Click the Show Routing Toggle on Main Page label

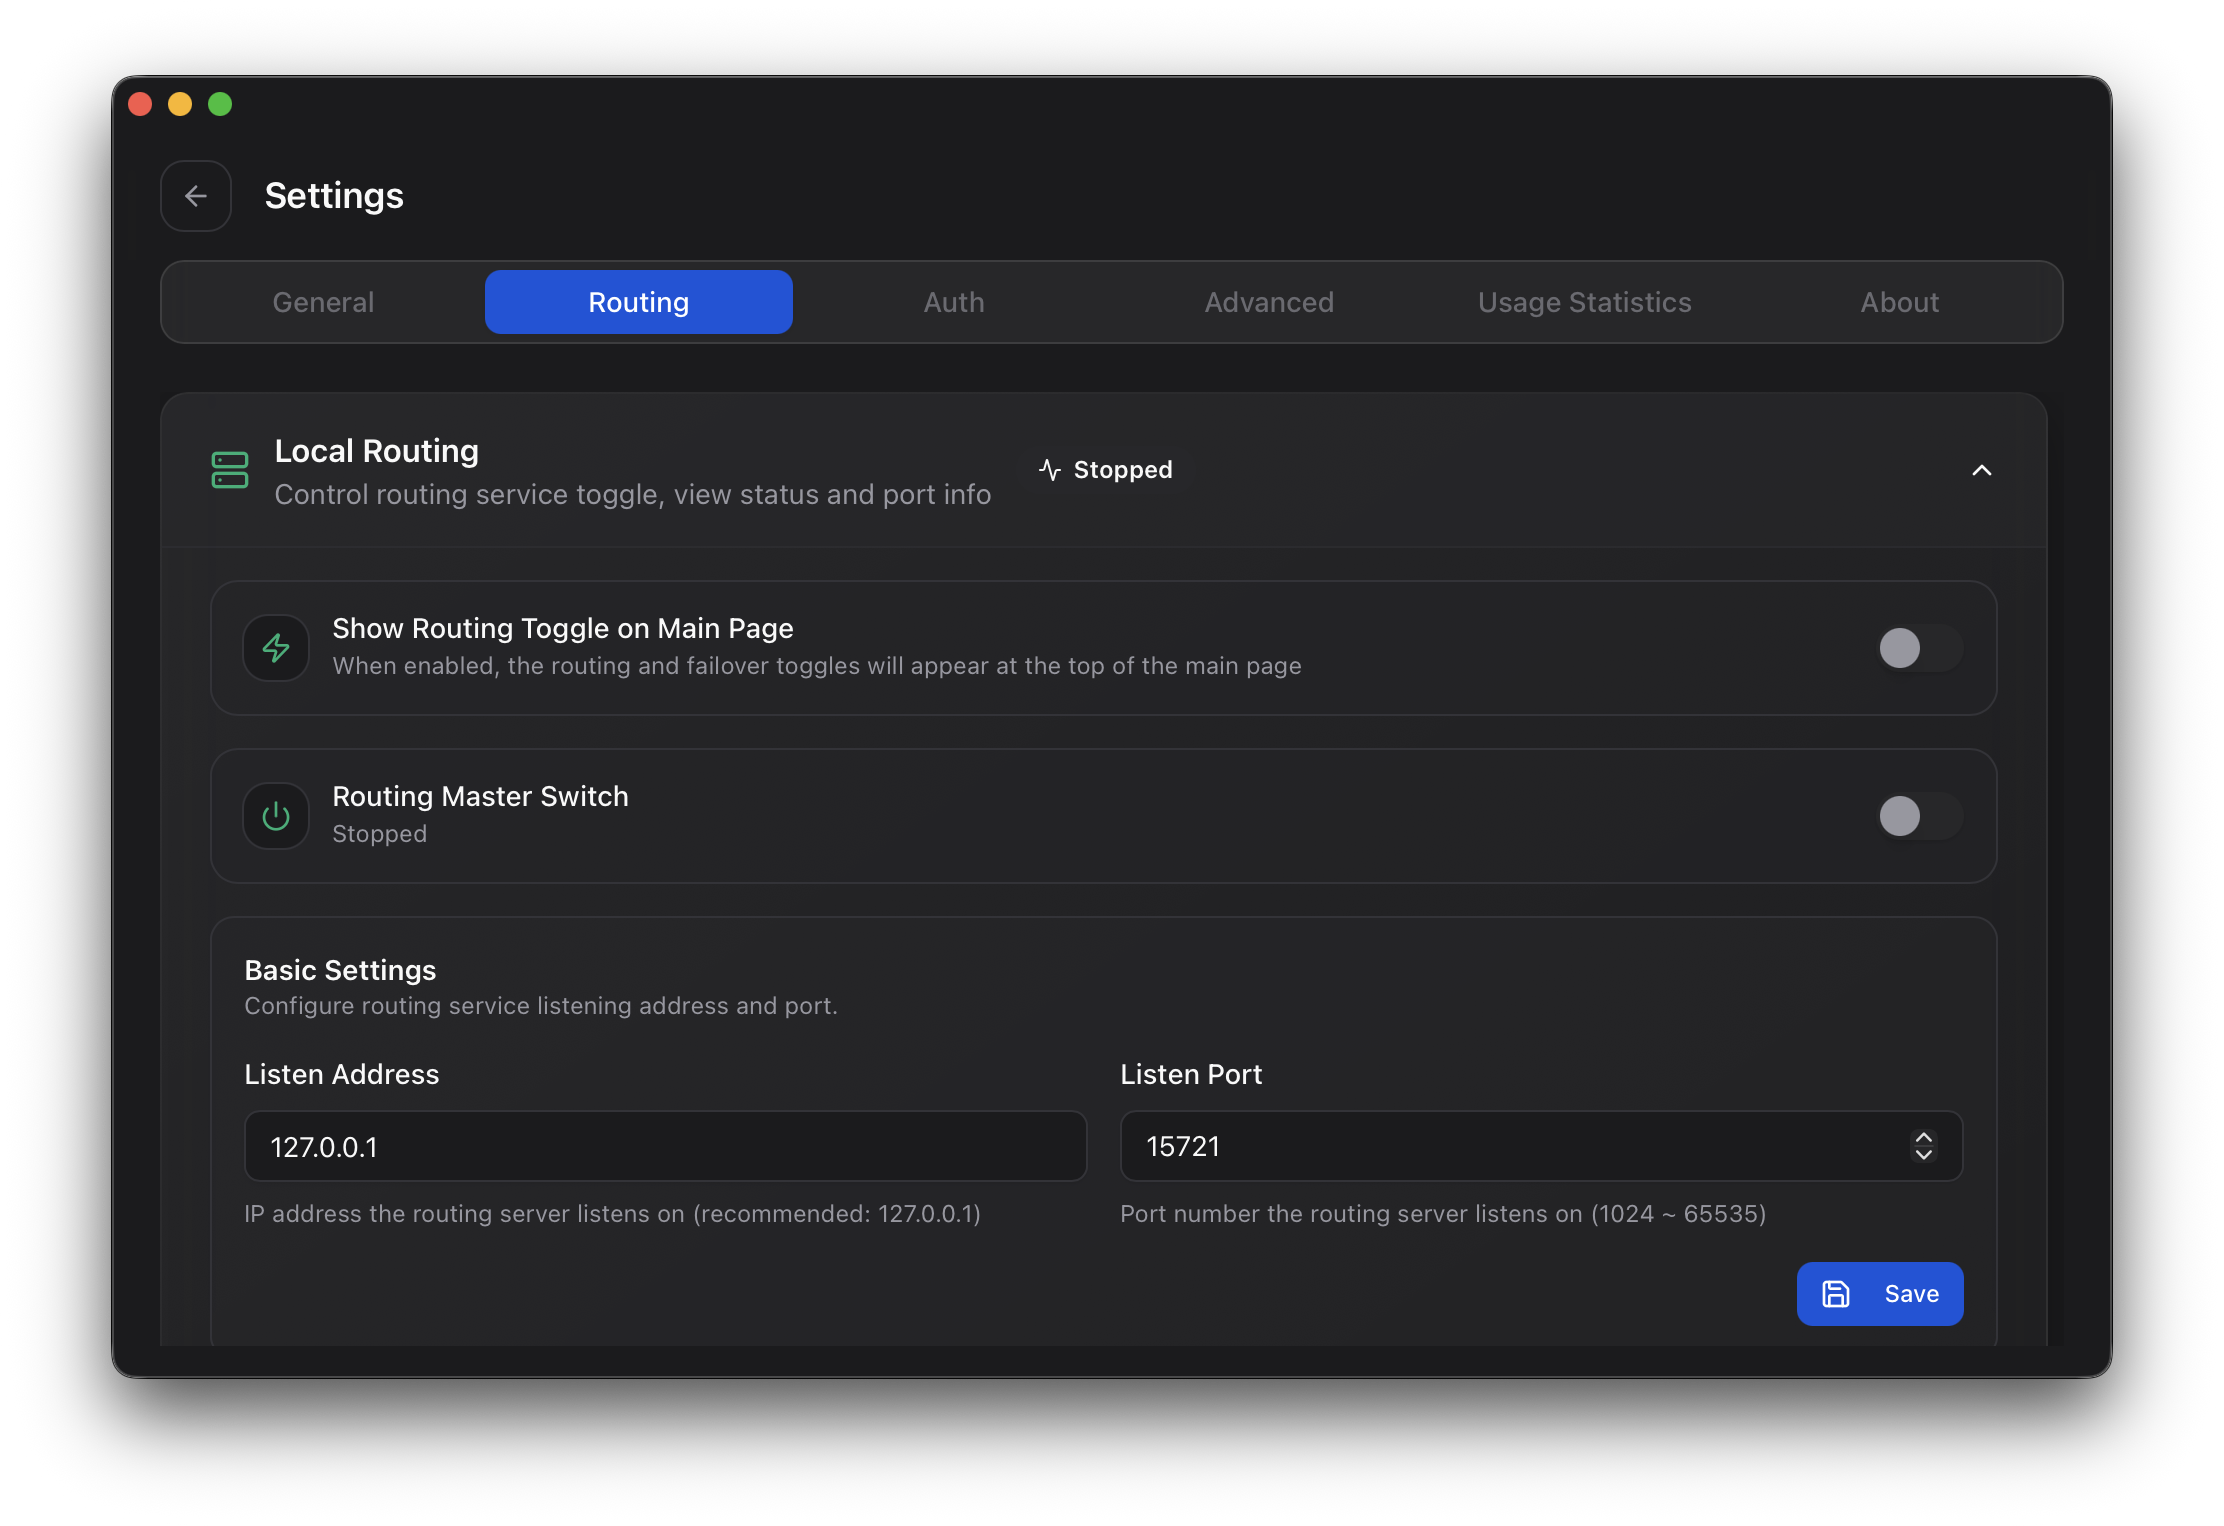point(563,628)
